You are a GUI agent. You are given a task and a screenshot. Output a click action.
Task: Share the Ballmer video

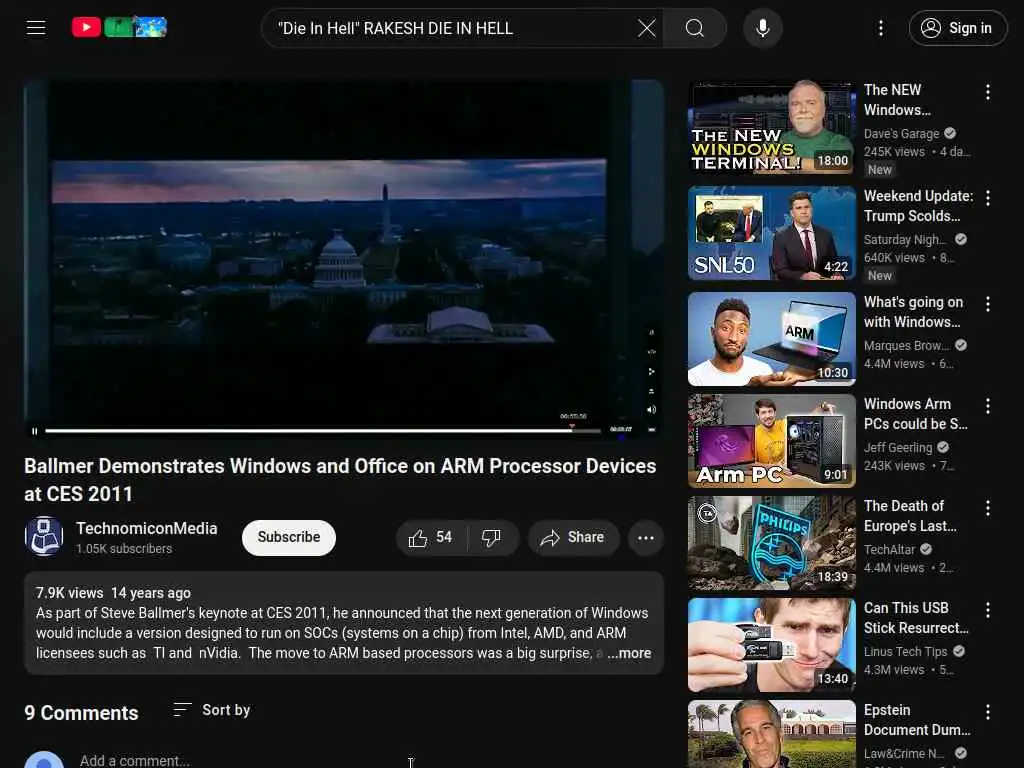click(573, 537)
